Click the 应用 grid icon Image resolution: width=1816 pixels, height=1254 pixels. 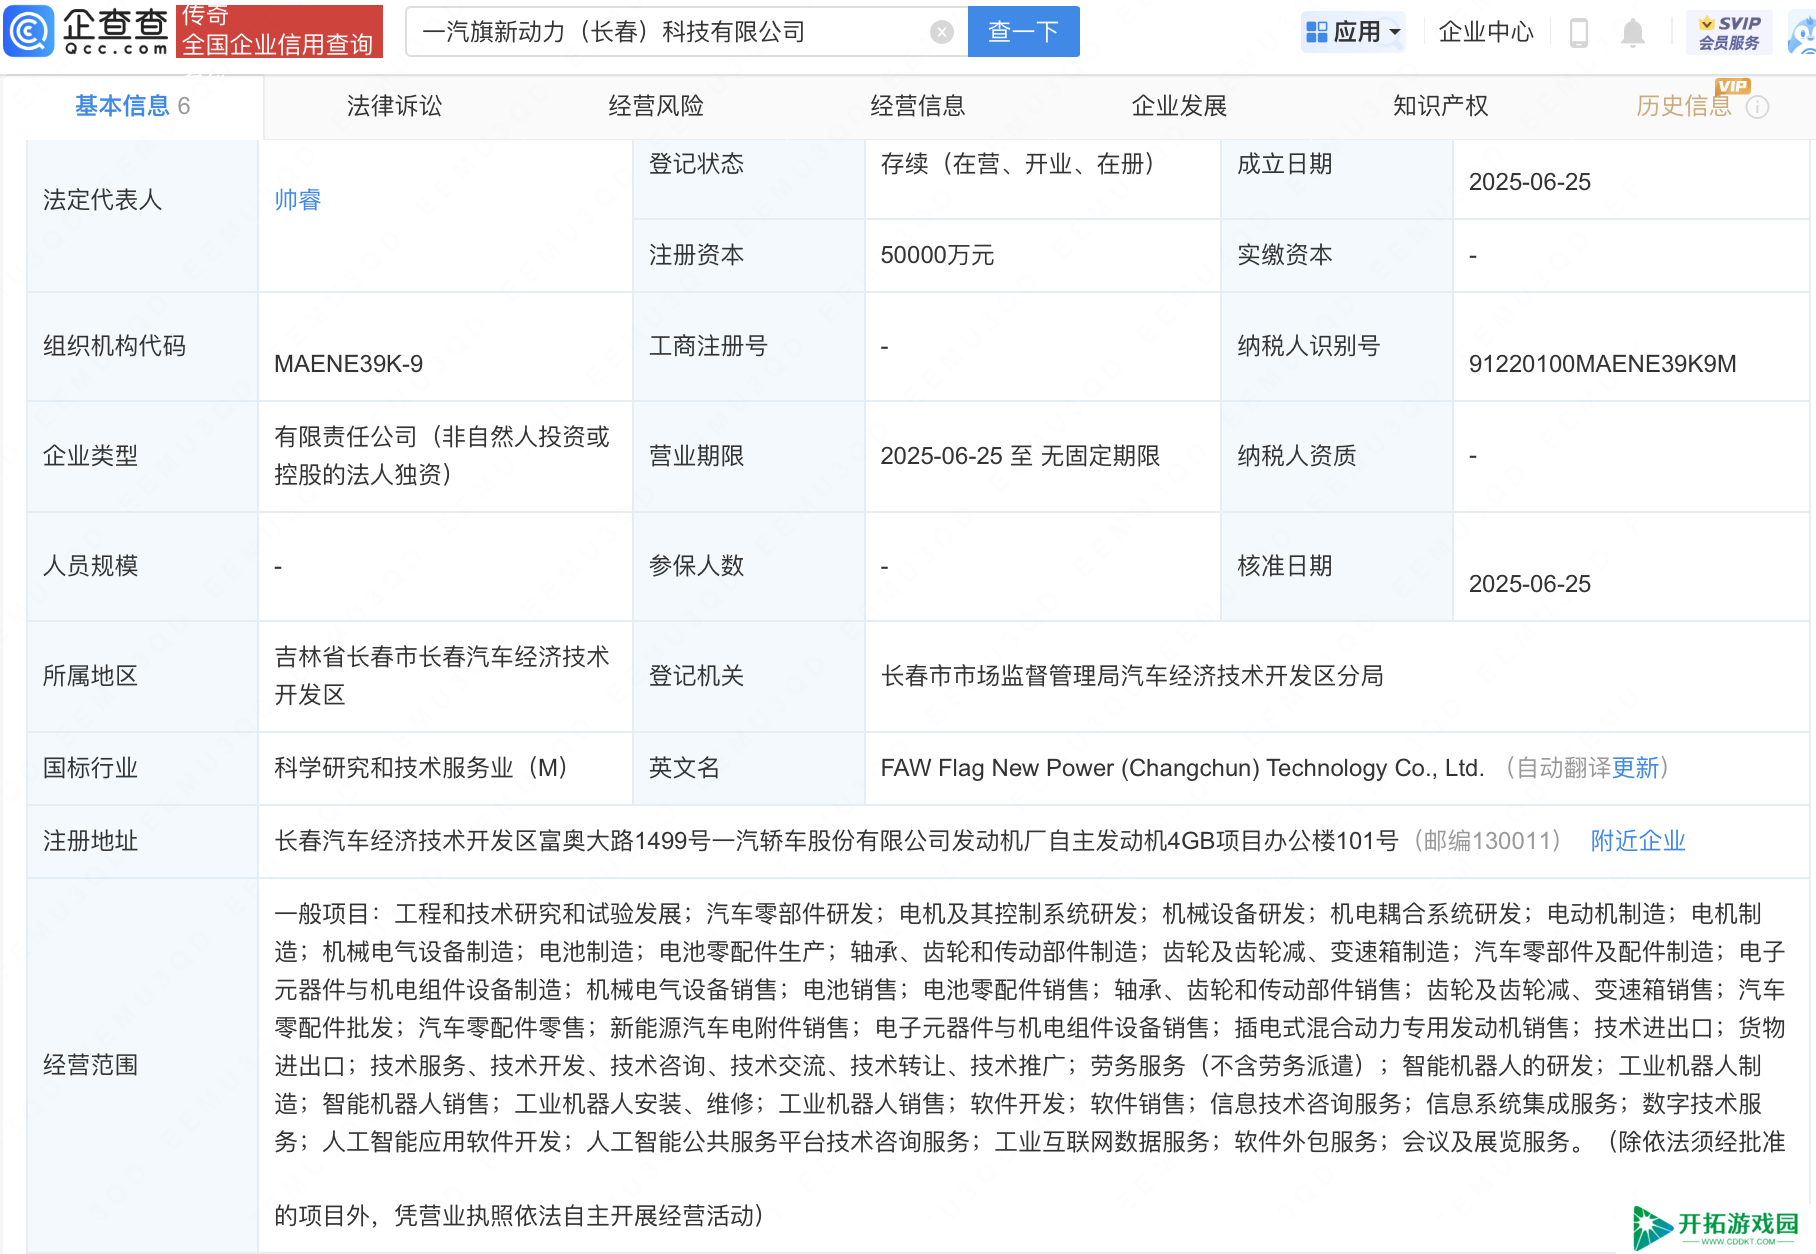point(1316,32)
